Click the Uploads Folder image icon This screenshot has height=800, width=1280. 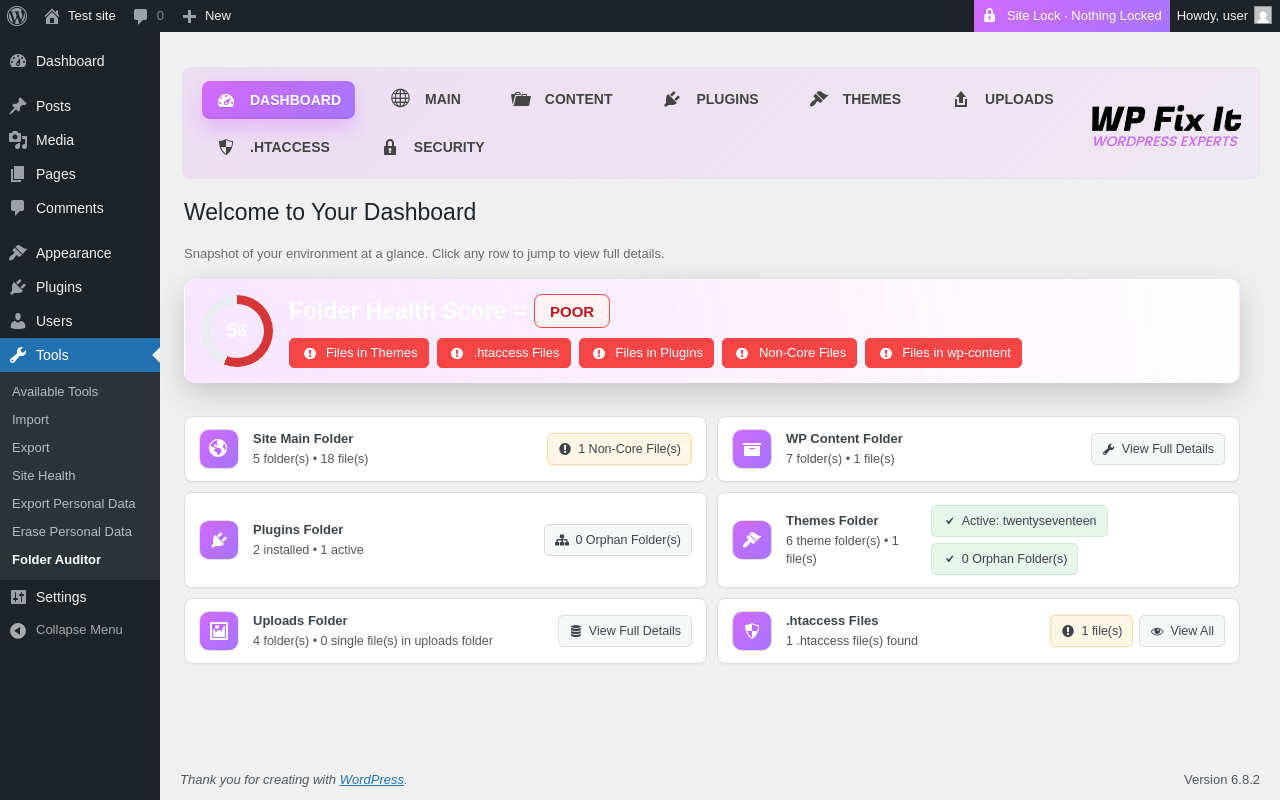tap(219, 631)
